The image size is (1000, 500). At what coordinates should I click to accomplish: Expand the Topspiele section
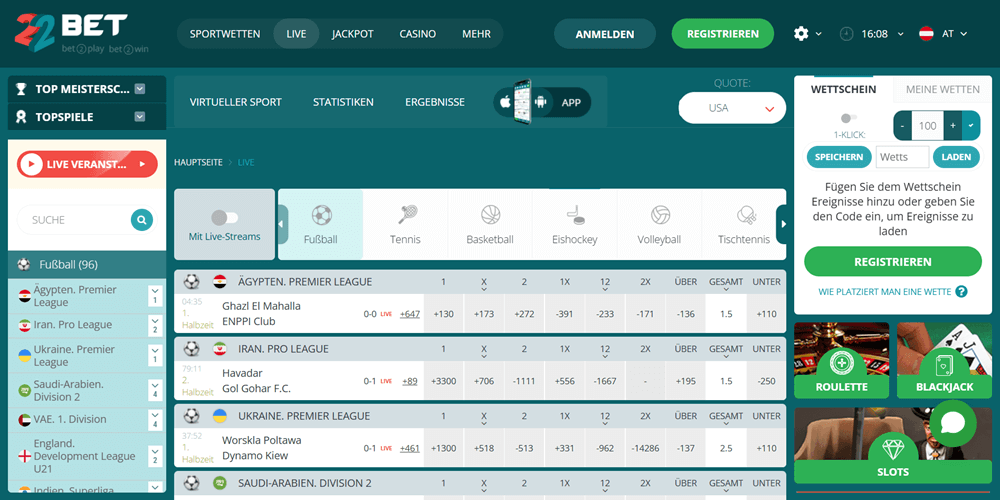click(140, 117)
